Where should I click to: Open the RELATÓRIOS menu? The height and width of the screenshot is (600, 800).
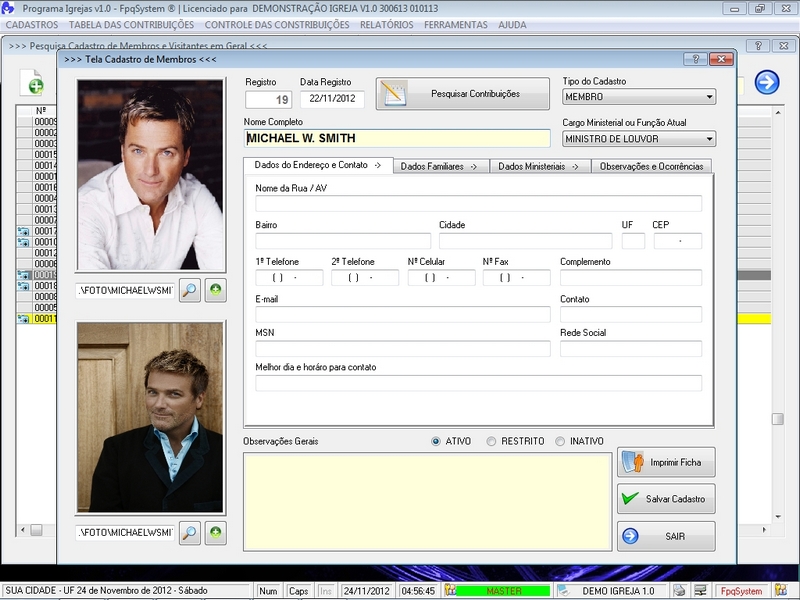(386, 24)
